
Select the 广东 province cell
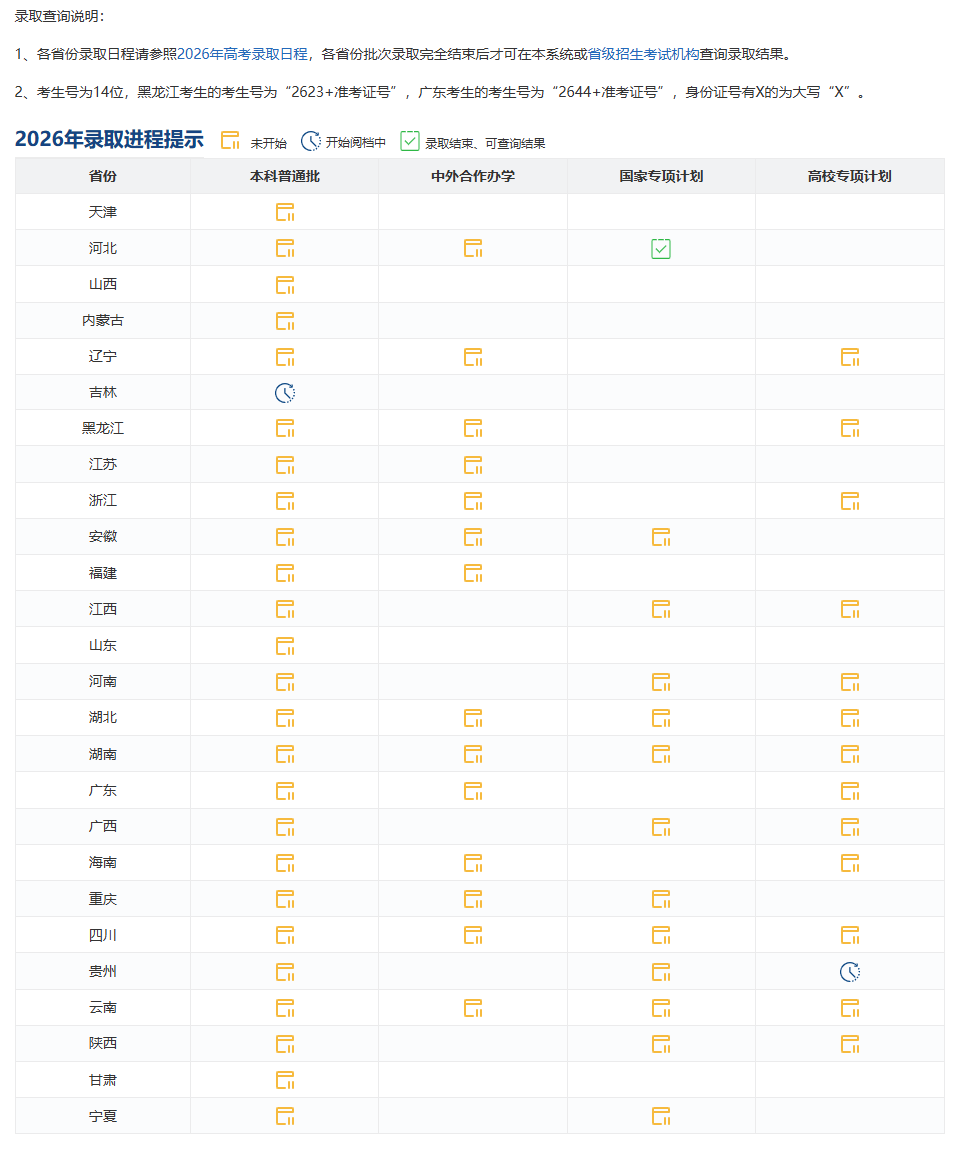pos(103,790)
